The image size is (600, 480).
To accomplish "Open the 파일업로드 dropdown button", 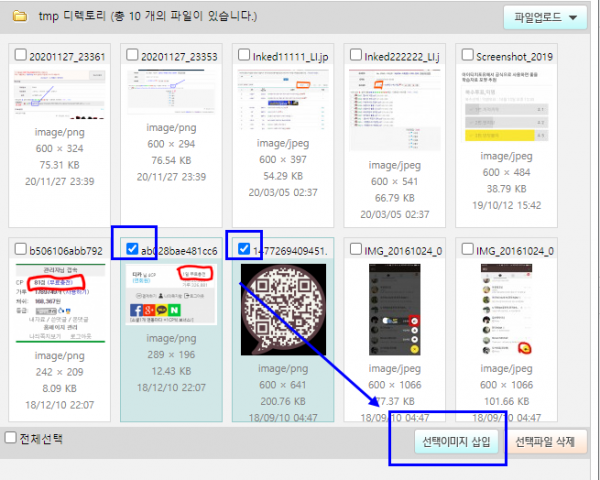I will point(546,17).
